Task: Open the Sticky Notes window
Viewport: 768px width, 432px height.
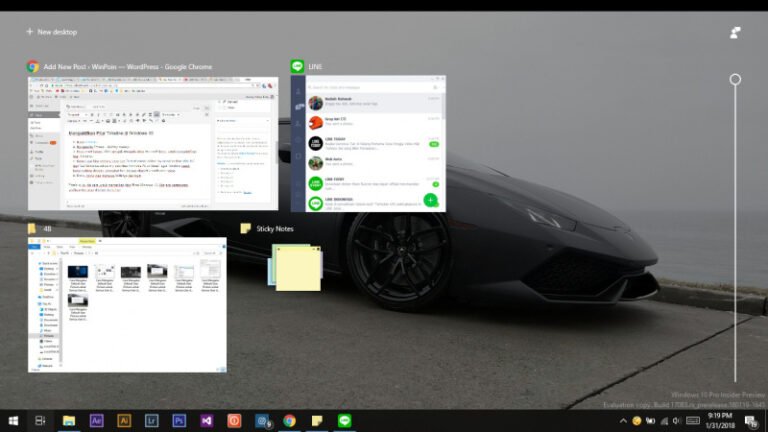Action: point(294,266)
